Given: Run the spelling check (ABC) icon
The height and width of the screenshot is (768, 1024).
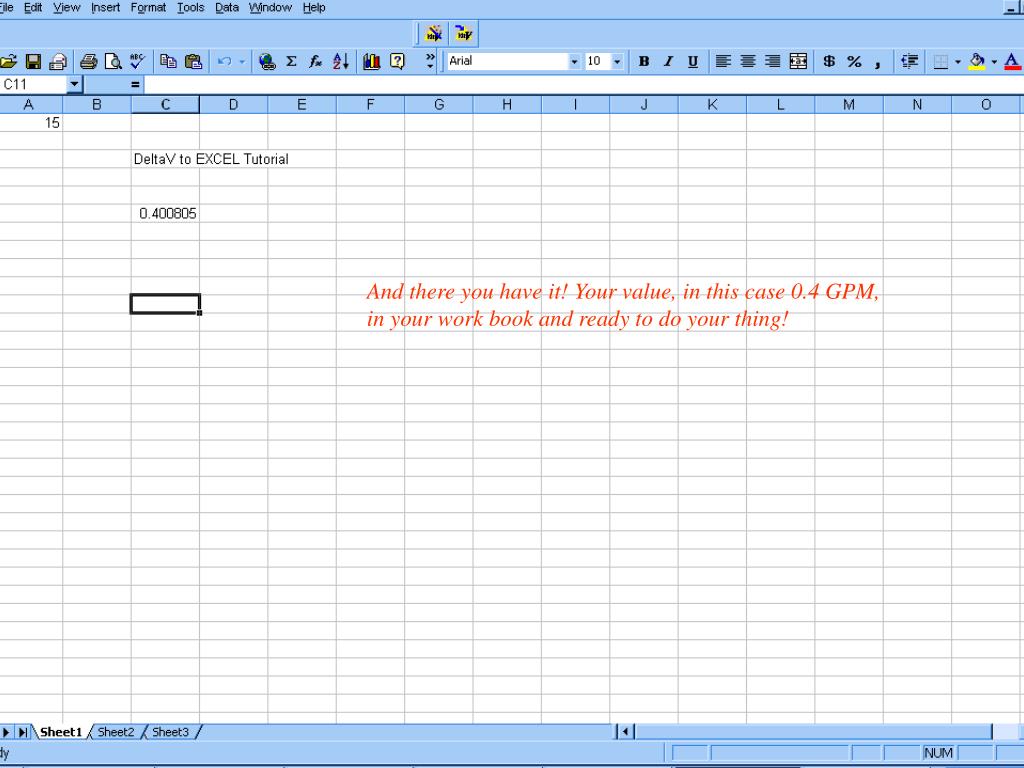Looking at the screenshot, I should coord(137,61).
